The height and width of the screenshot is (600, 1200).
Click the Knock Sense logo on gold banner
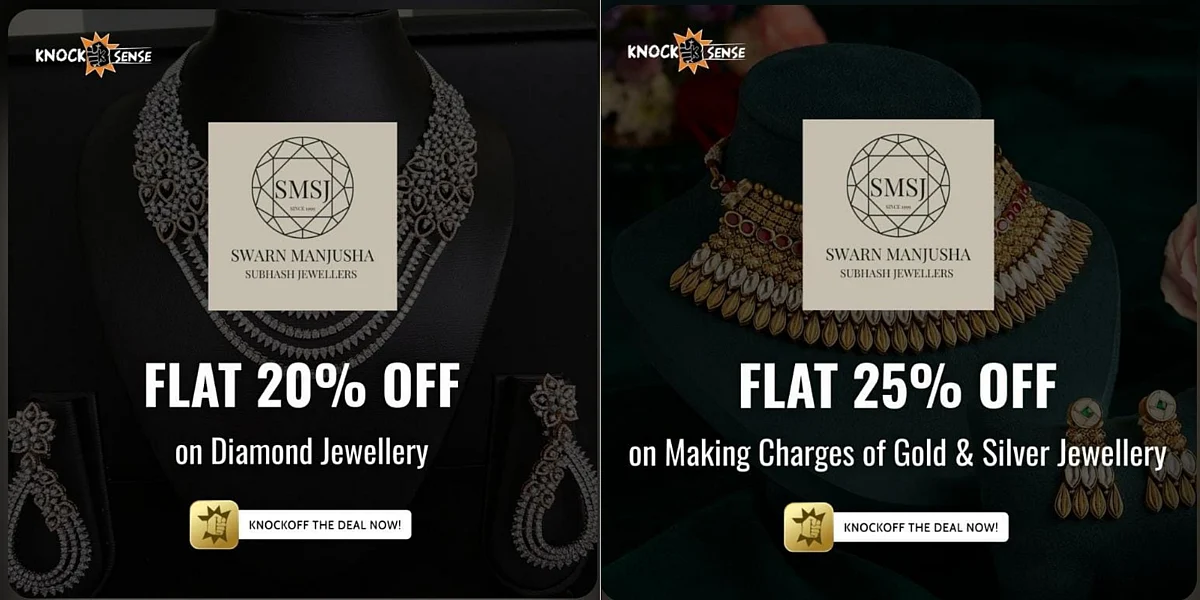(x=686, y=51)
